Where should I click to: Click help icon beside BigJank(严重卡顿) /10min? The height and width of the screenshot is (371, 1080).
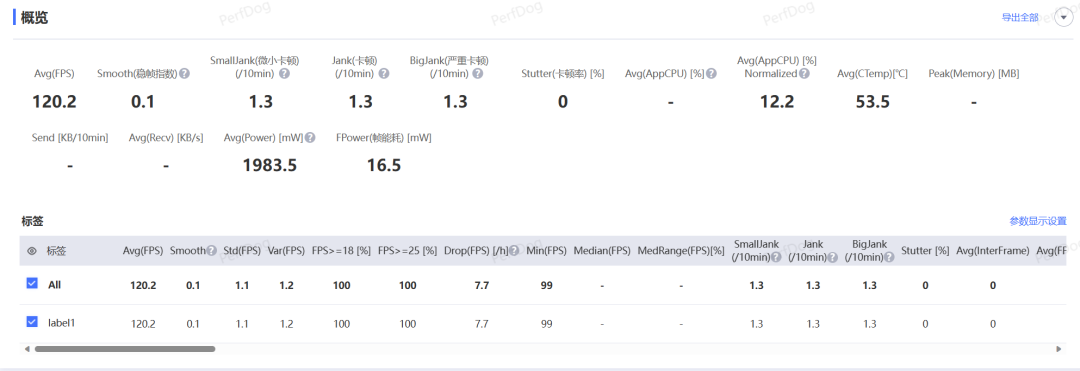(x=478, y=74)
